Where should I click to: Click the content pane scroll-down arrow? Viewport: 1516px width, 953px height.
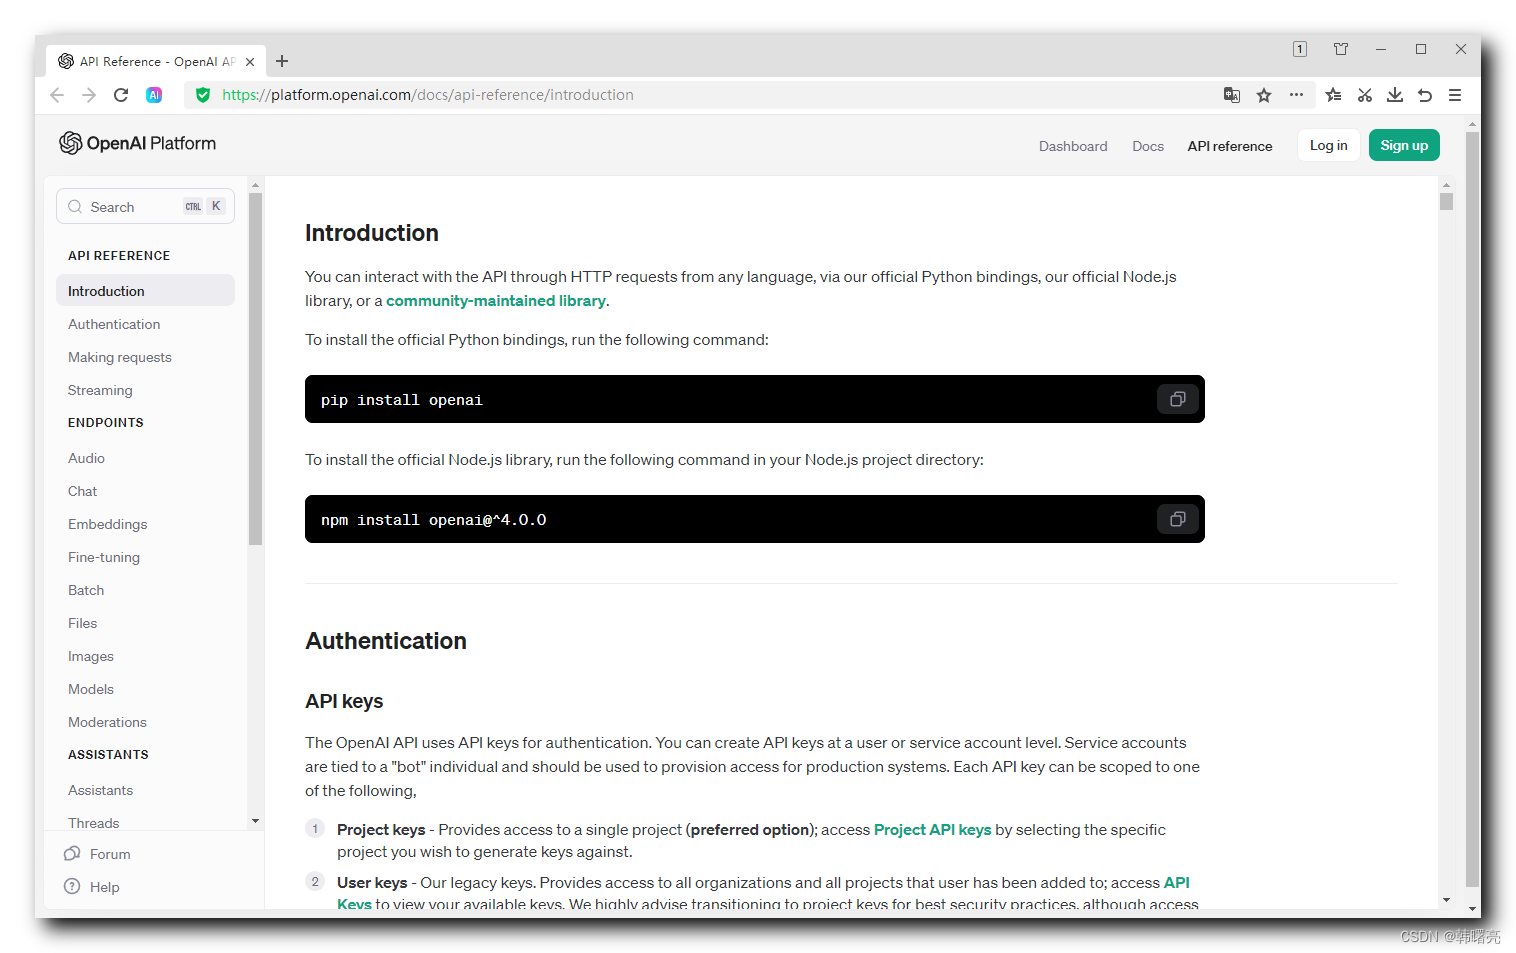[1446, 900]
